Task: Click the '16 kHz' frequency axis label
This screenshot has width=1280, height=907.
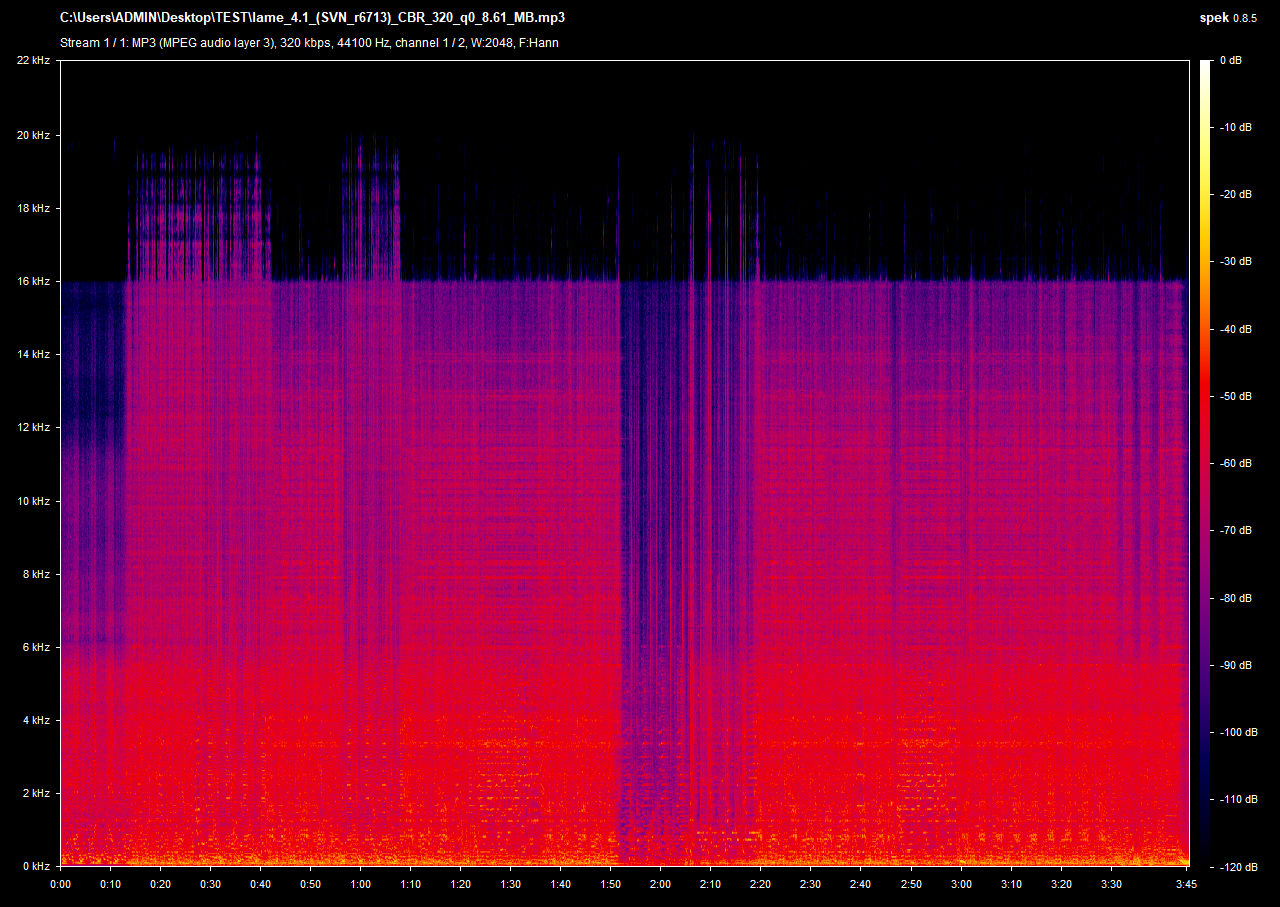Action: click(33, 281)
